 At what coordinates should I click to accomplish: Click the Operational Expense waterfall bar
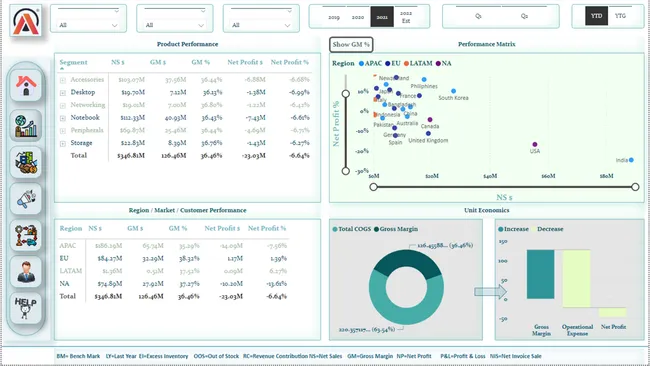(x=577, y=279)
